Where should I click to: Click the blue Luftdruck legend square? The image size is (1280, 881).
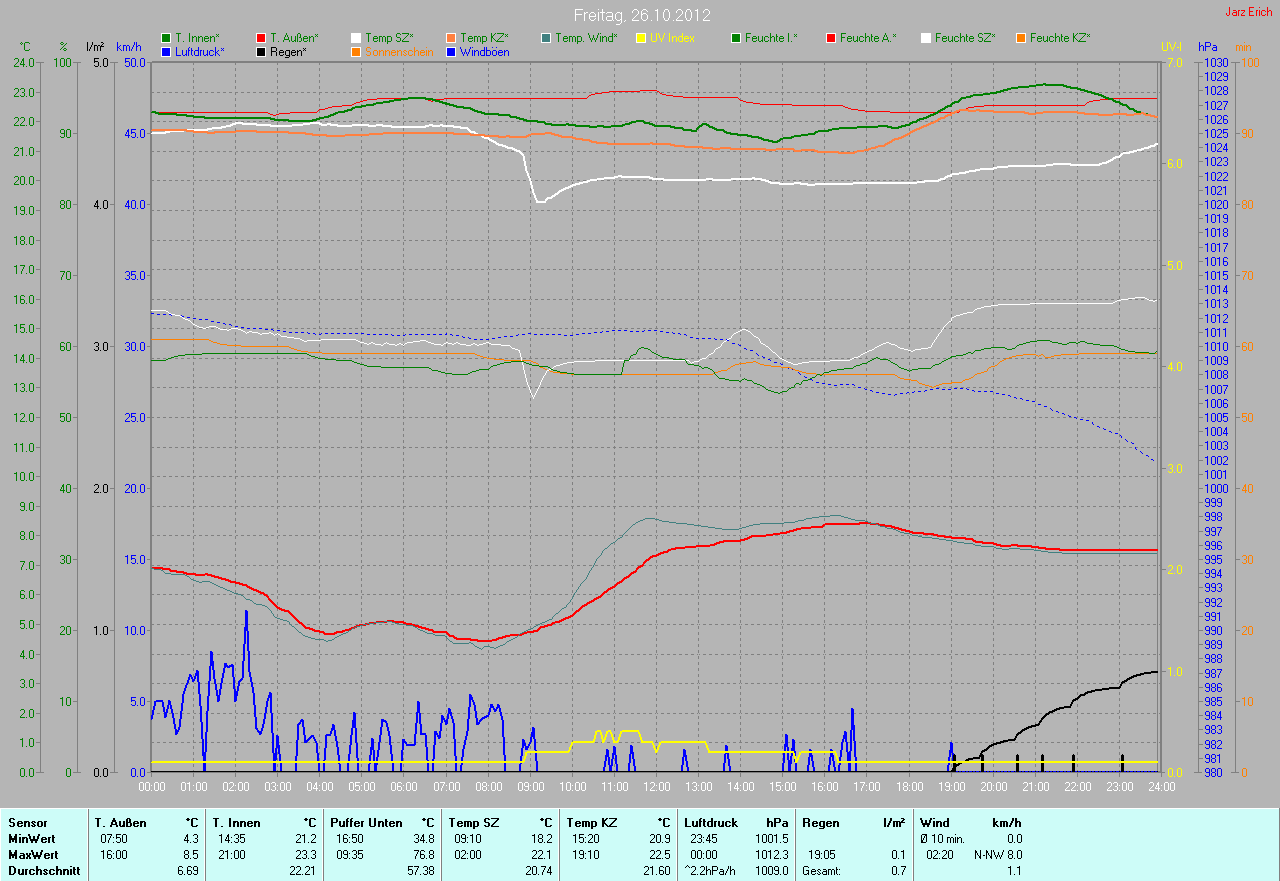coord(166,51)
